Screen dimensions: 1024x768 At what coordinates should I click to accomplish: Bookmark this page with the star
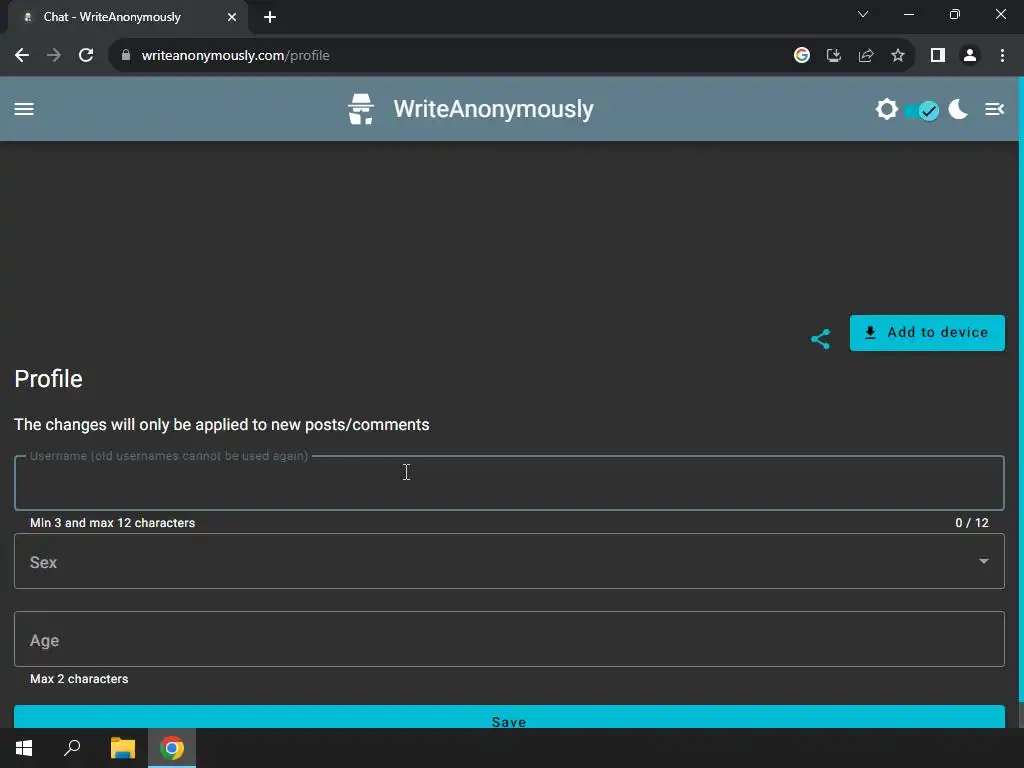click(898, 56)
